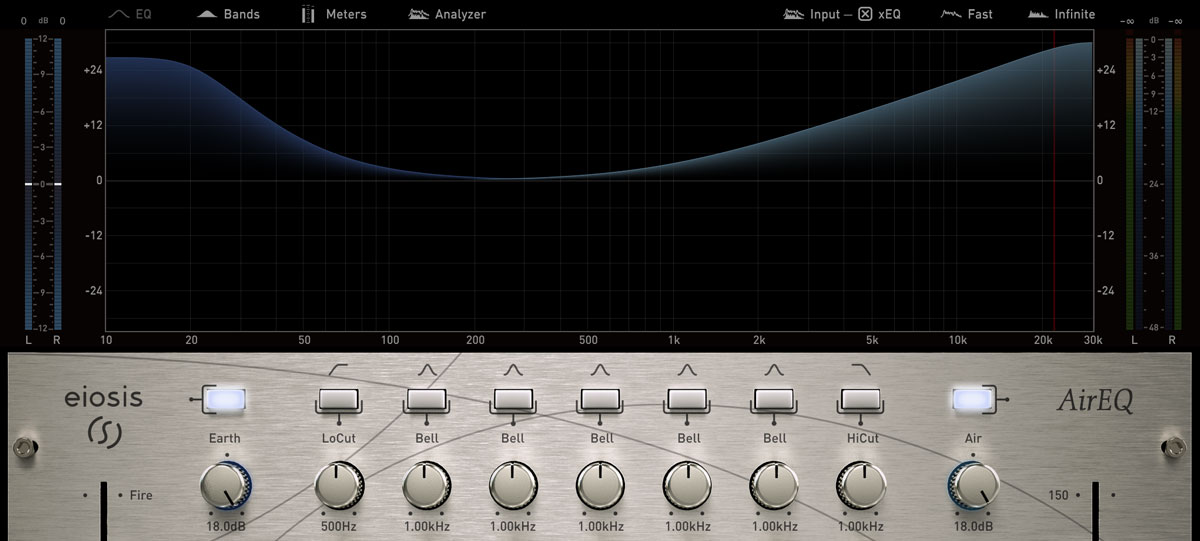
Task: Click the Infinite peak-hold icon
Action: tap(1038, 14)
